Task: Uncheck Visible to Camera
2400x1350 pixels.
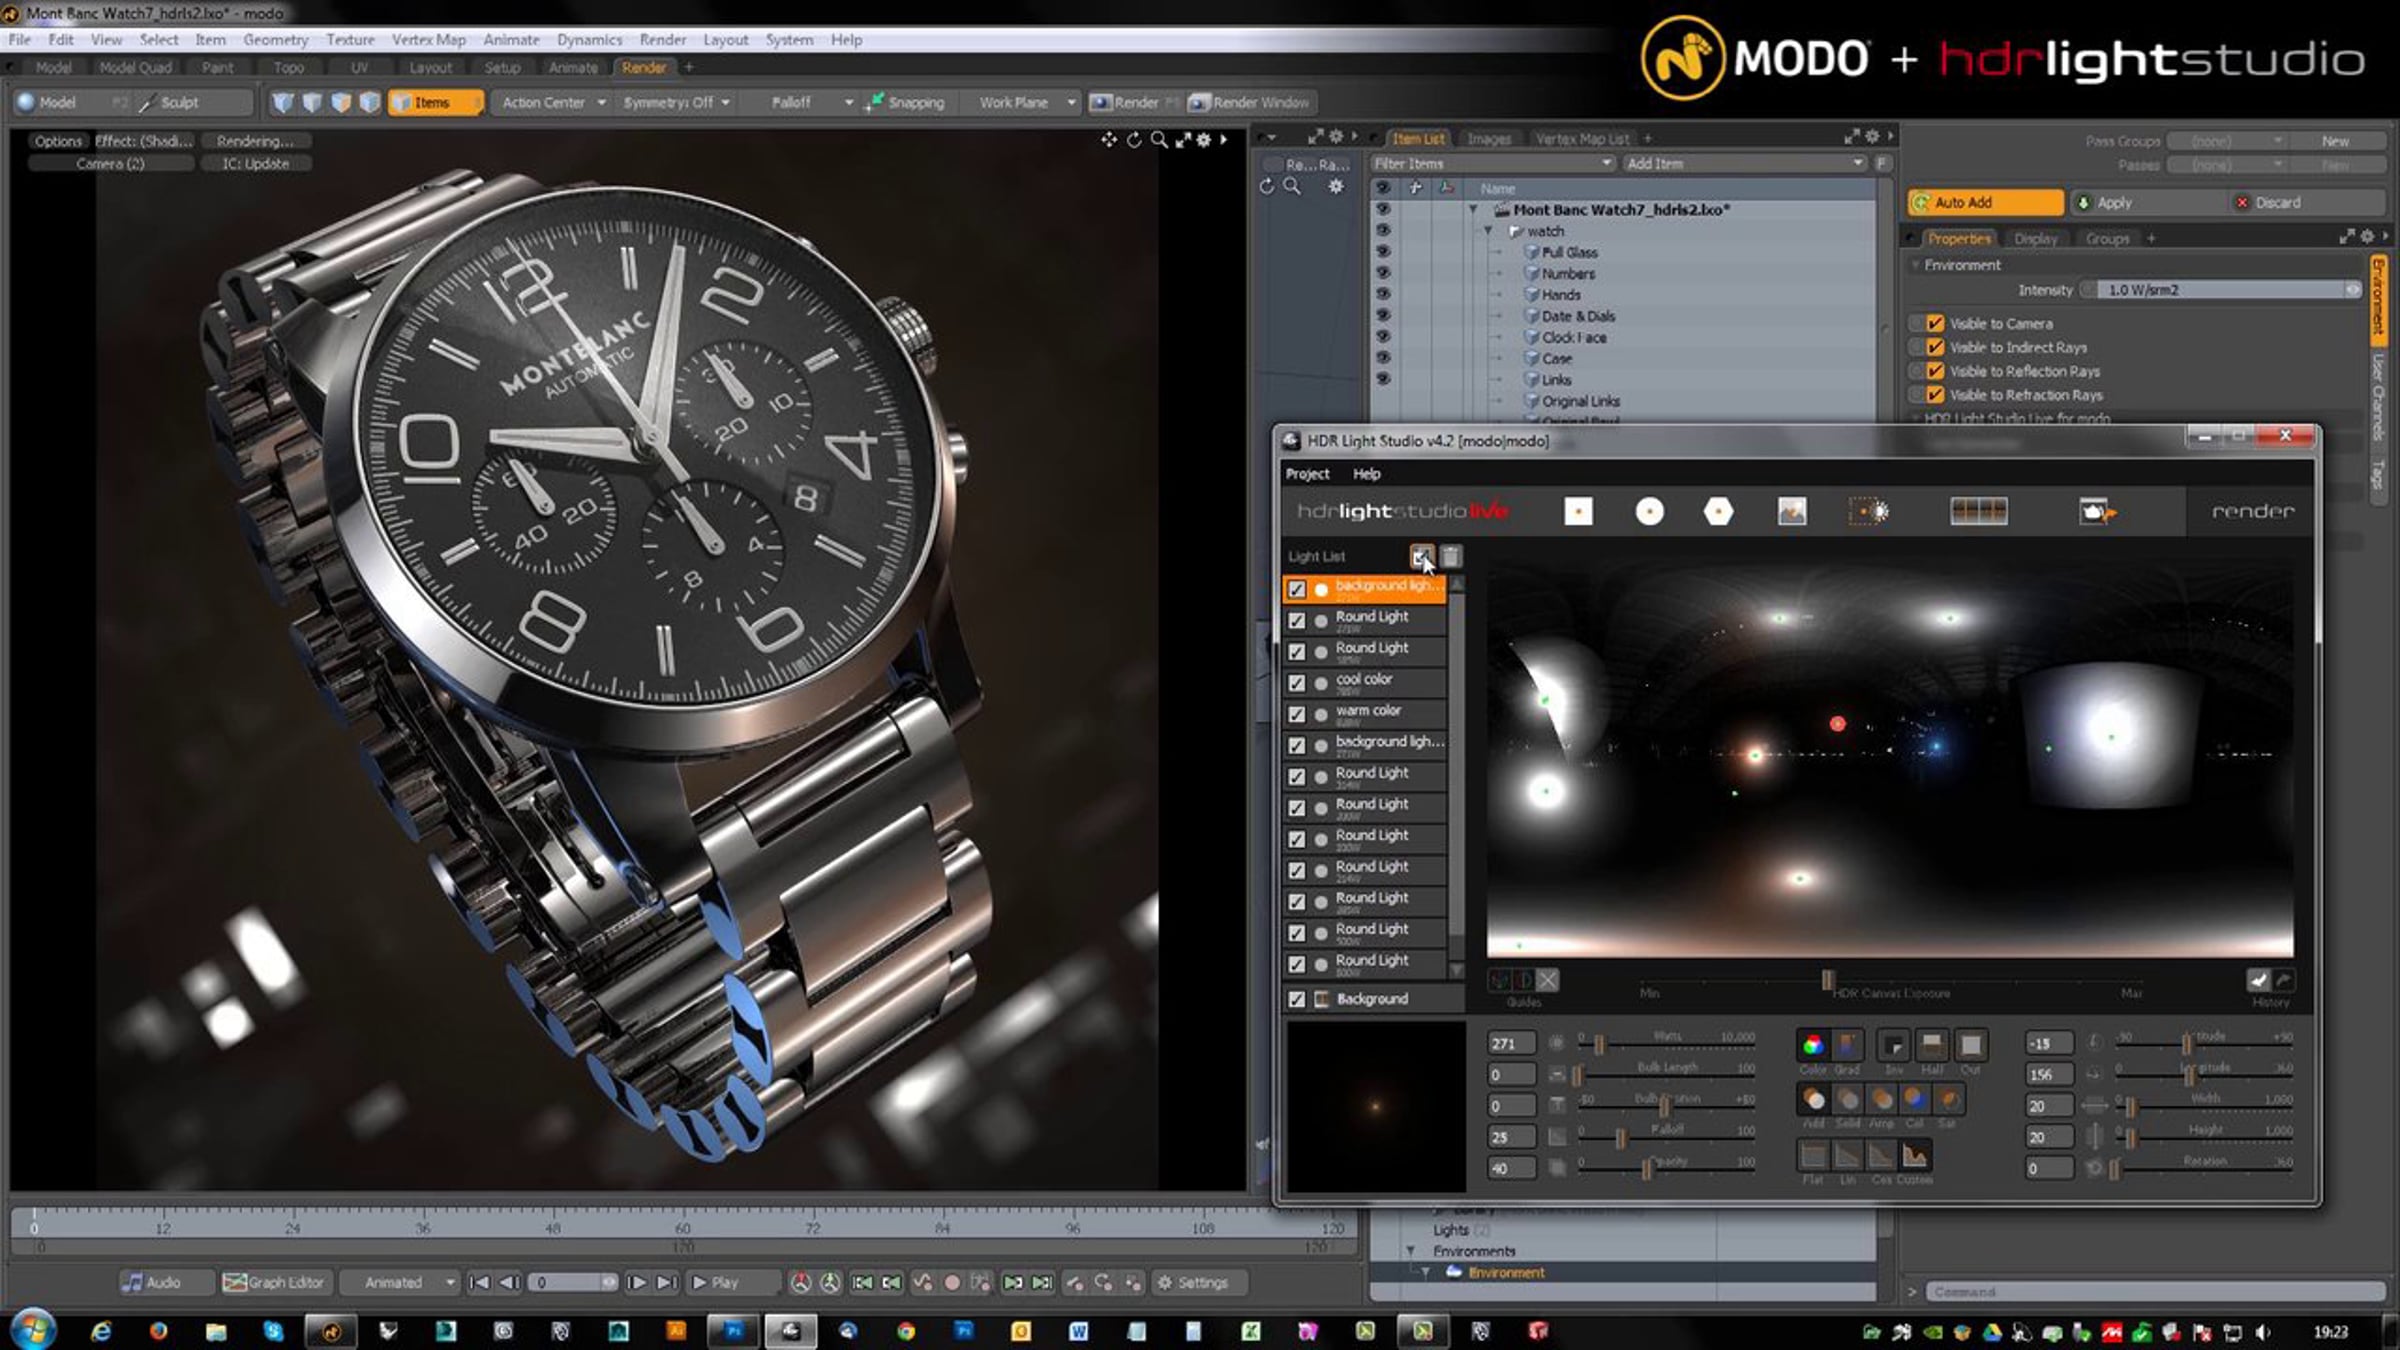Action: [1935, 323]
